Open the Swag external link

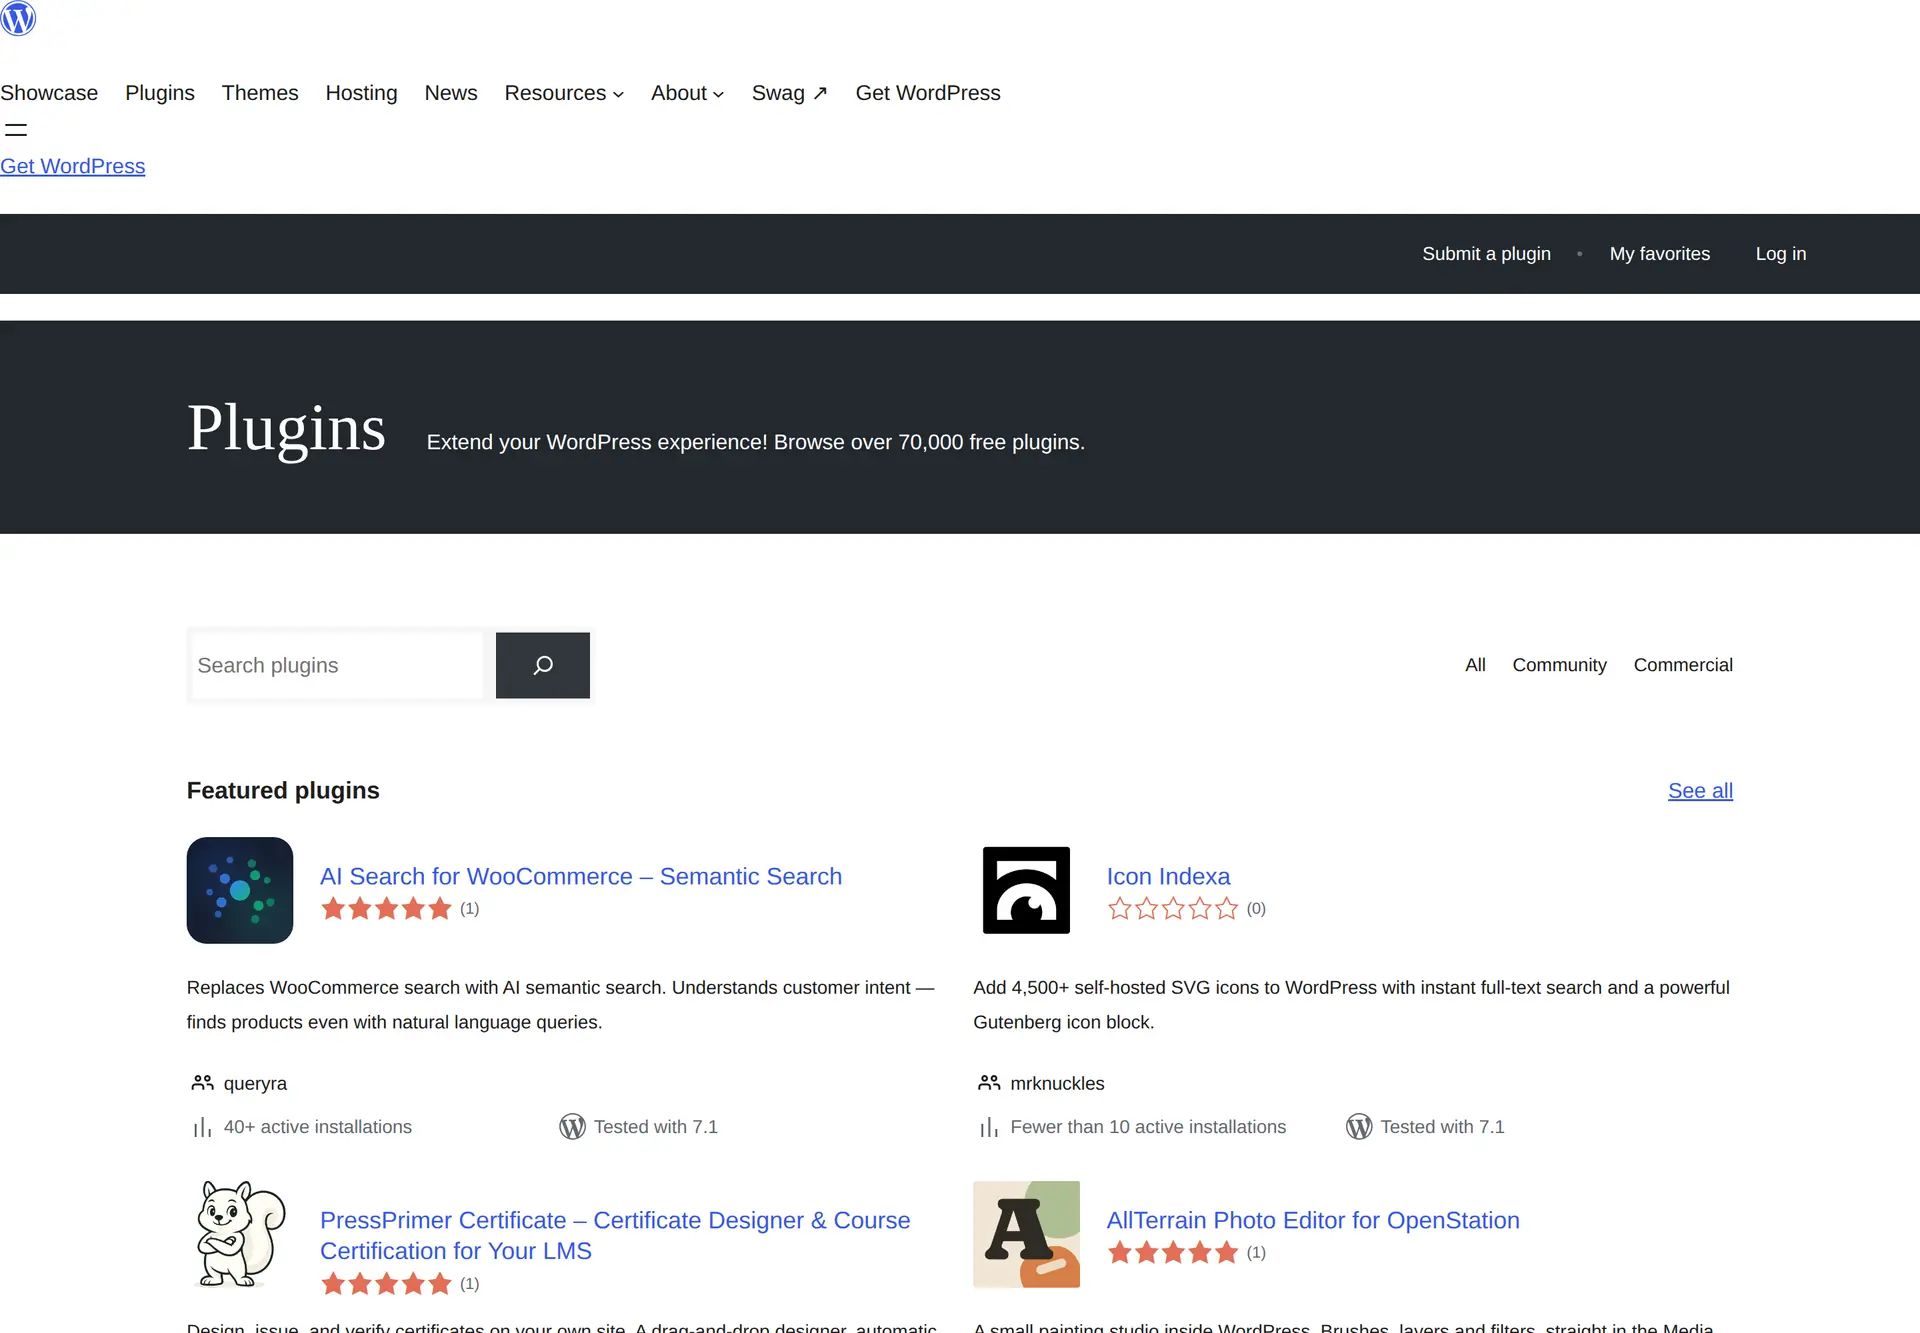coord(790,93)
